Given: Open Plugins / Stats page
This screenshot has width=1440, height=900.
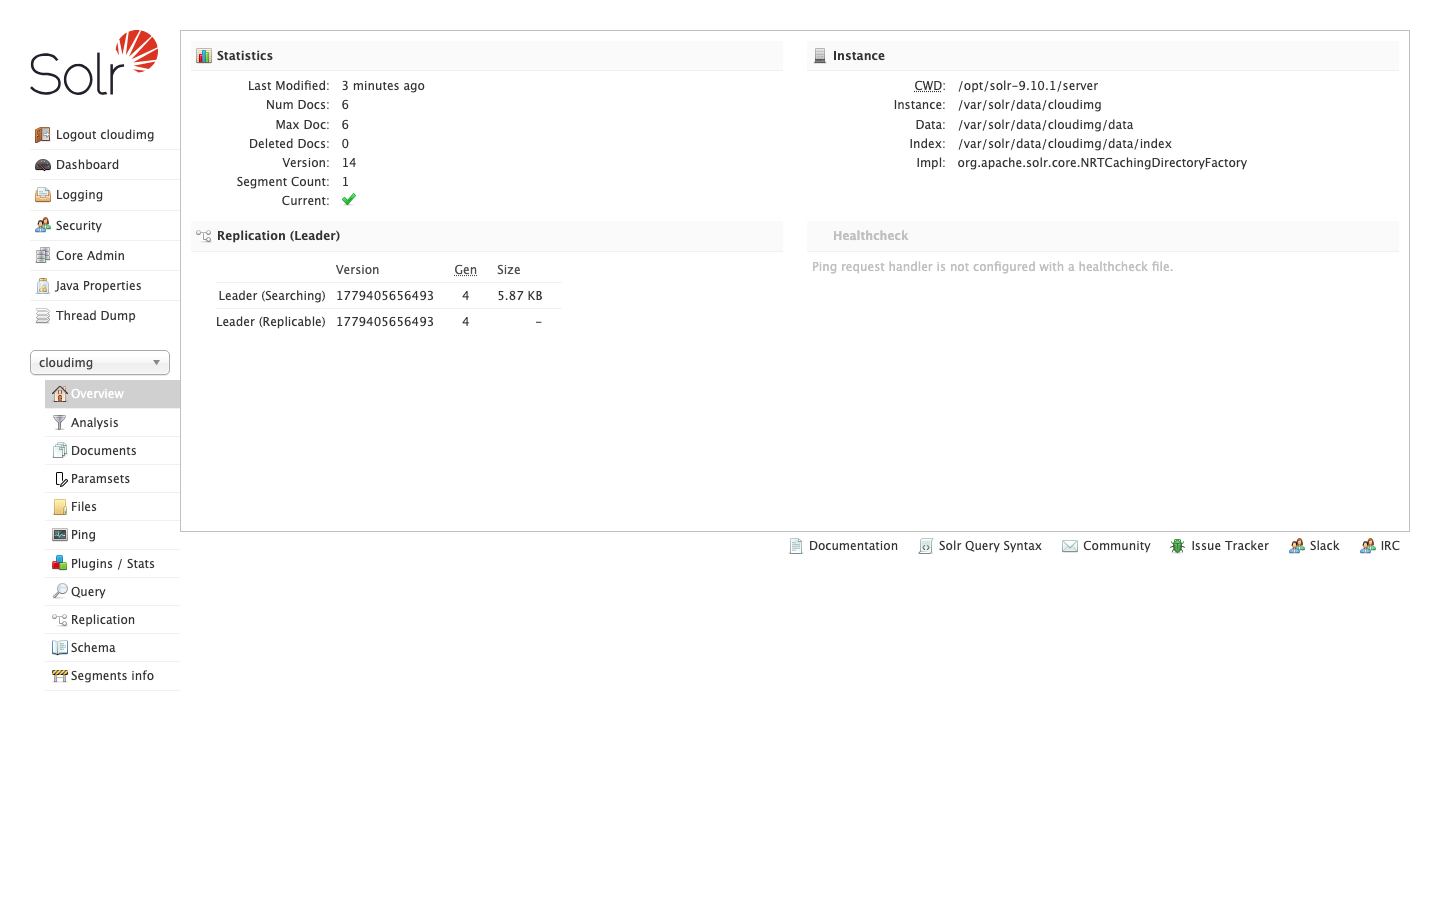Looking at the screenshot, I should (x=112, y=564).
